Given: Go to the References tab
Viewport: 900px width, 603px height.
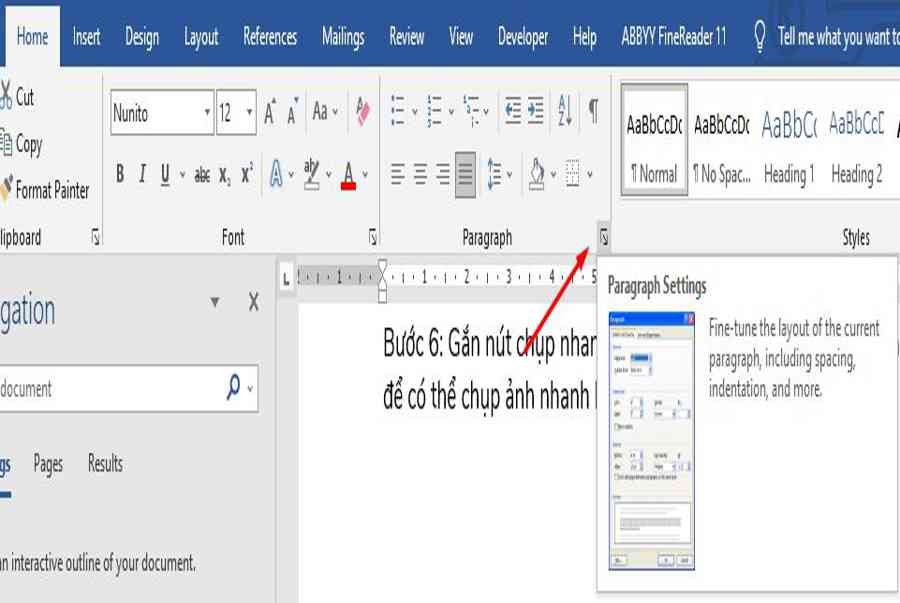Looking at the screenshot, I should tap(270, 37).
